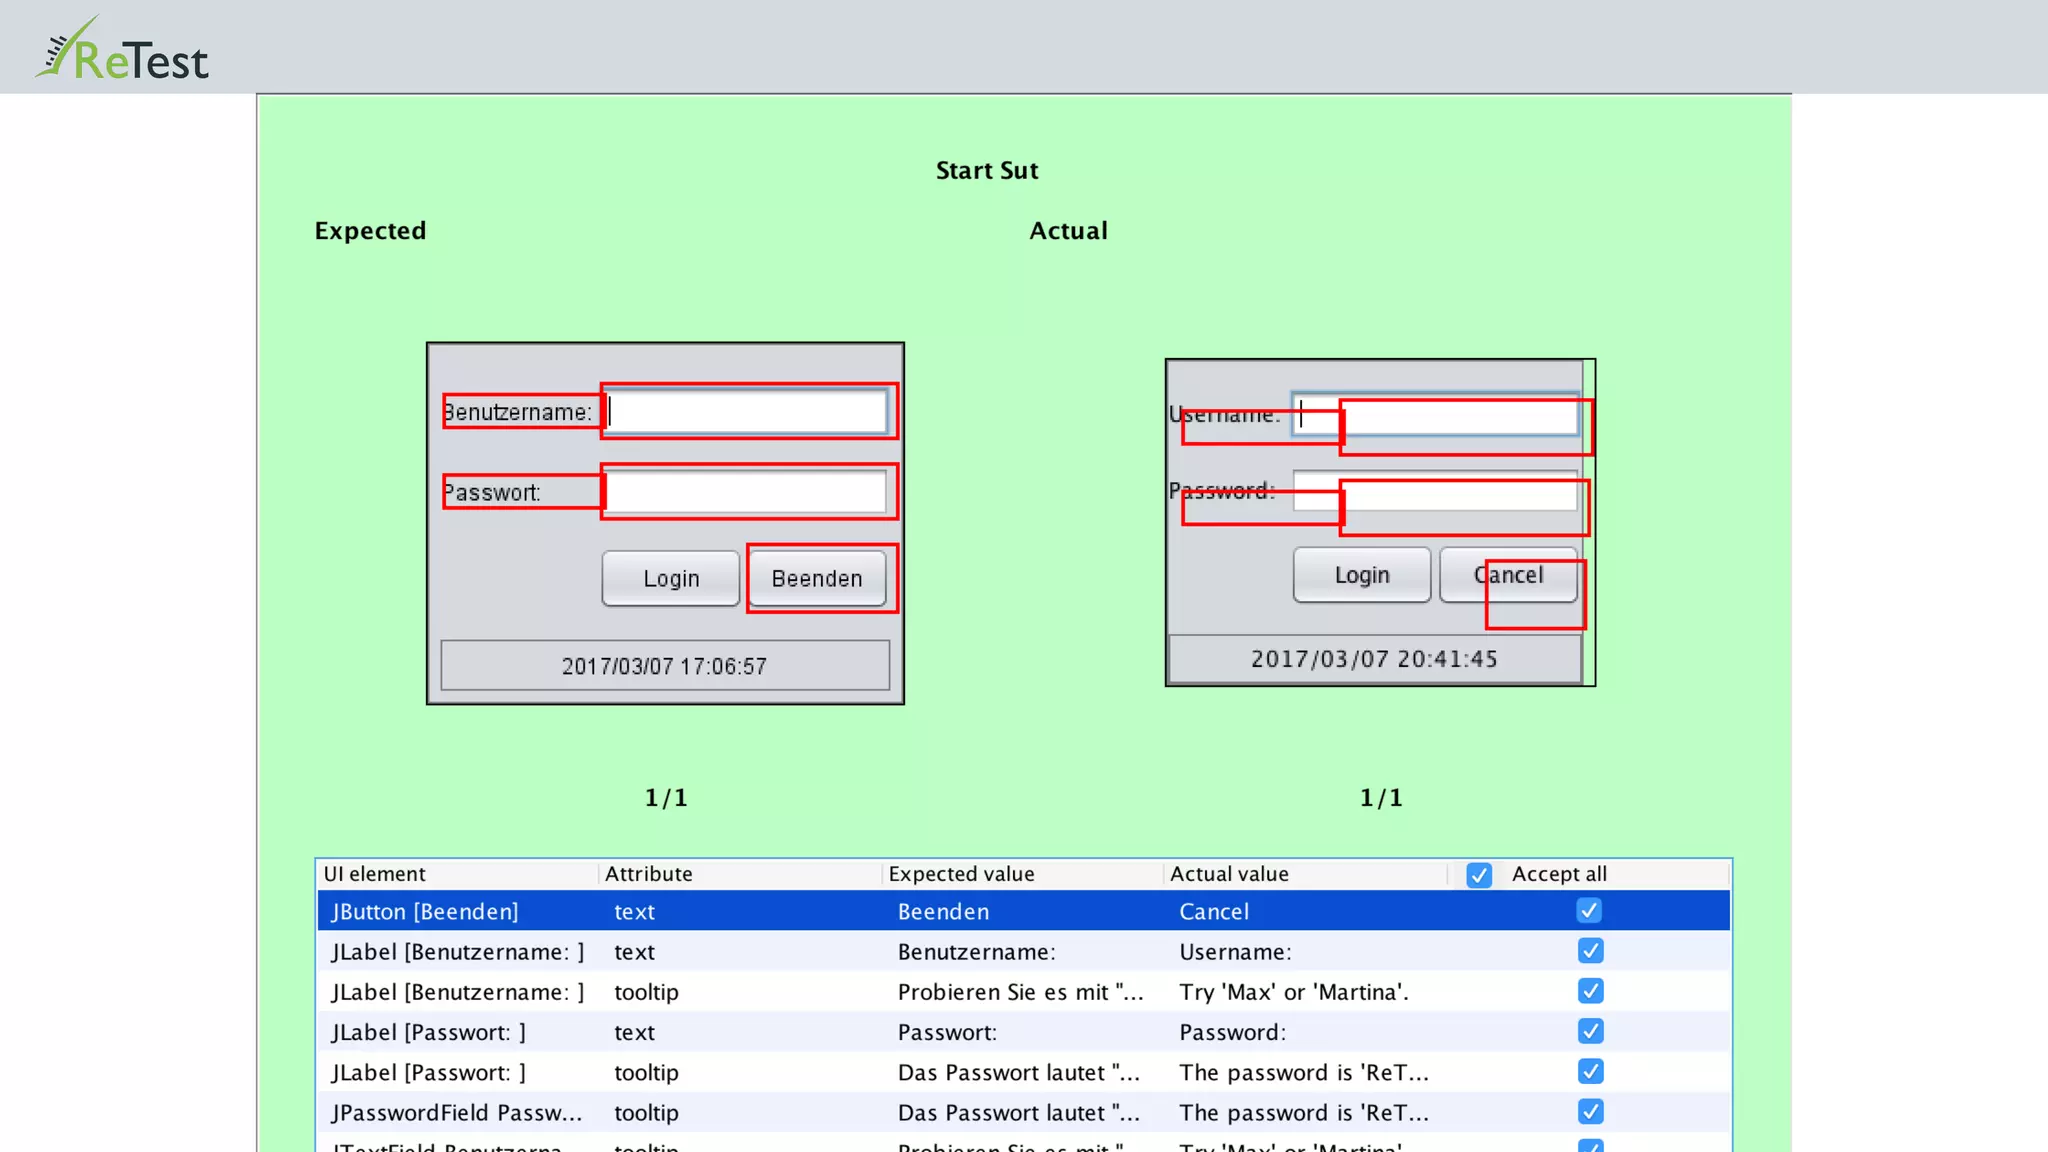Toggle checkbox for Benutzername tooltip row

1590,991
